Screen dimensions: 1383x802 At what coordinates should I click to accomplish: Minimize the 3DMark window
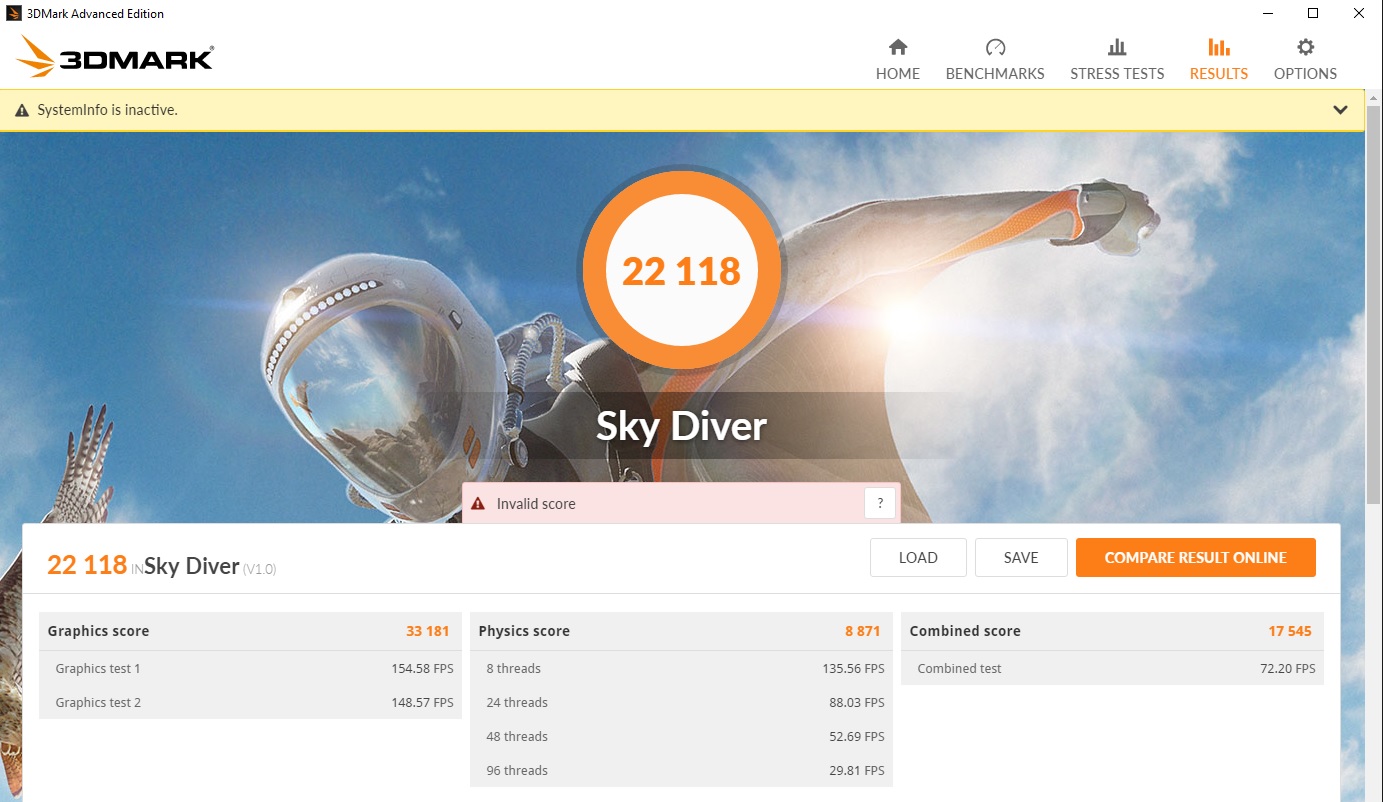coord(1268,14)
